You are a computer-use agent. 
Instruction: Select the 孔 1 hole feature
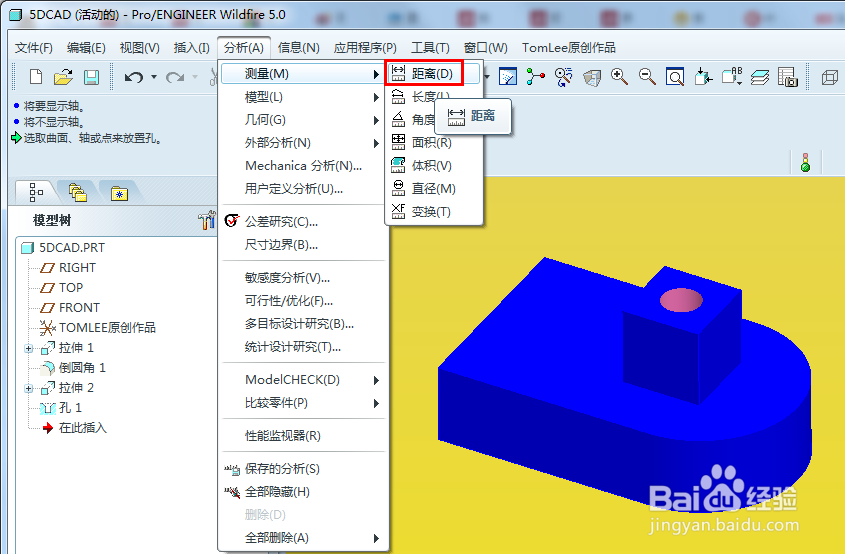(71, 407)
